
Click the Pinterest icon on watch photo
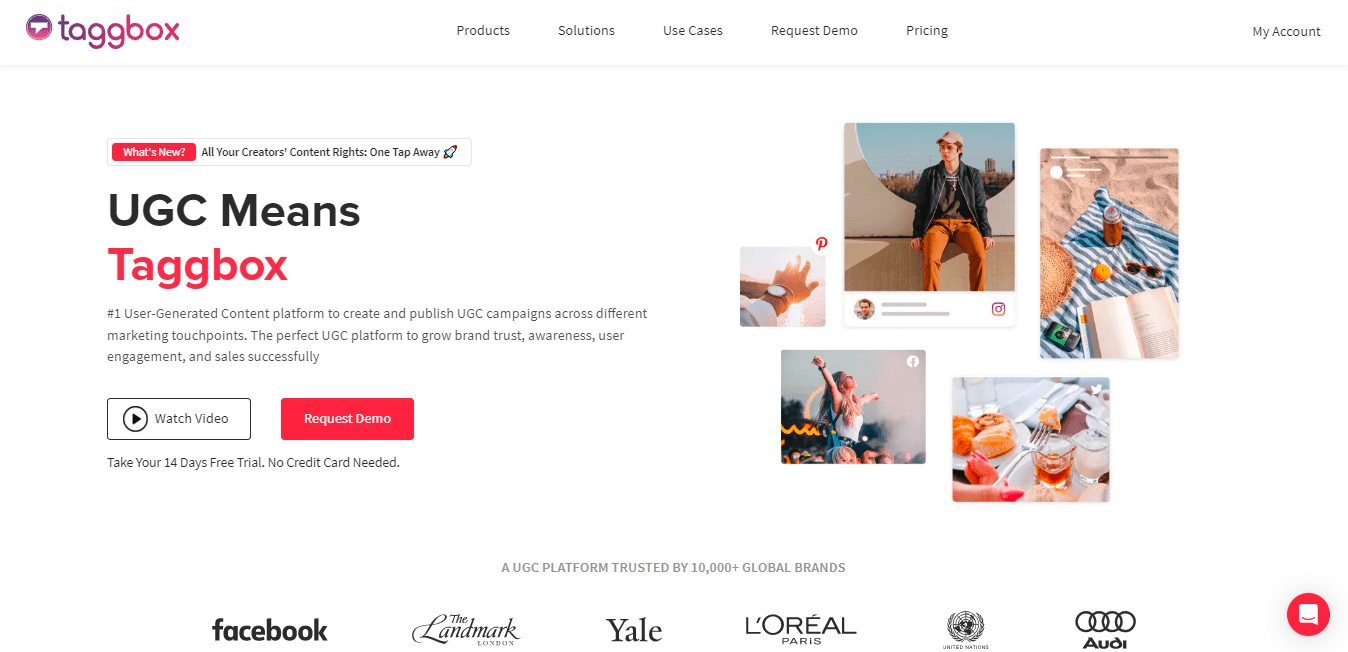pyautogui.click(x=821, y=244)
